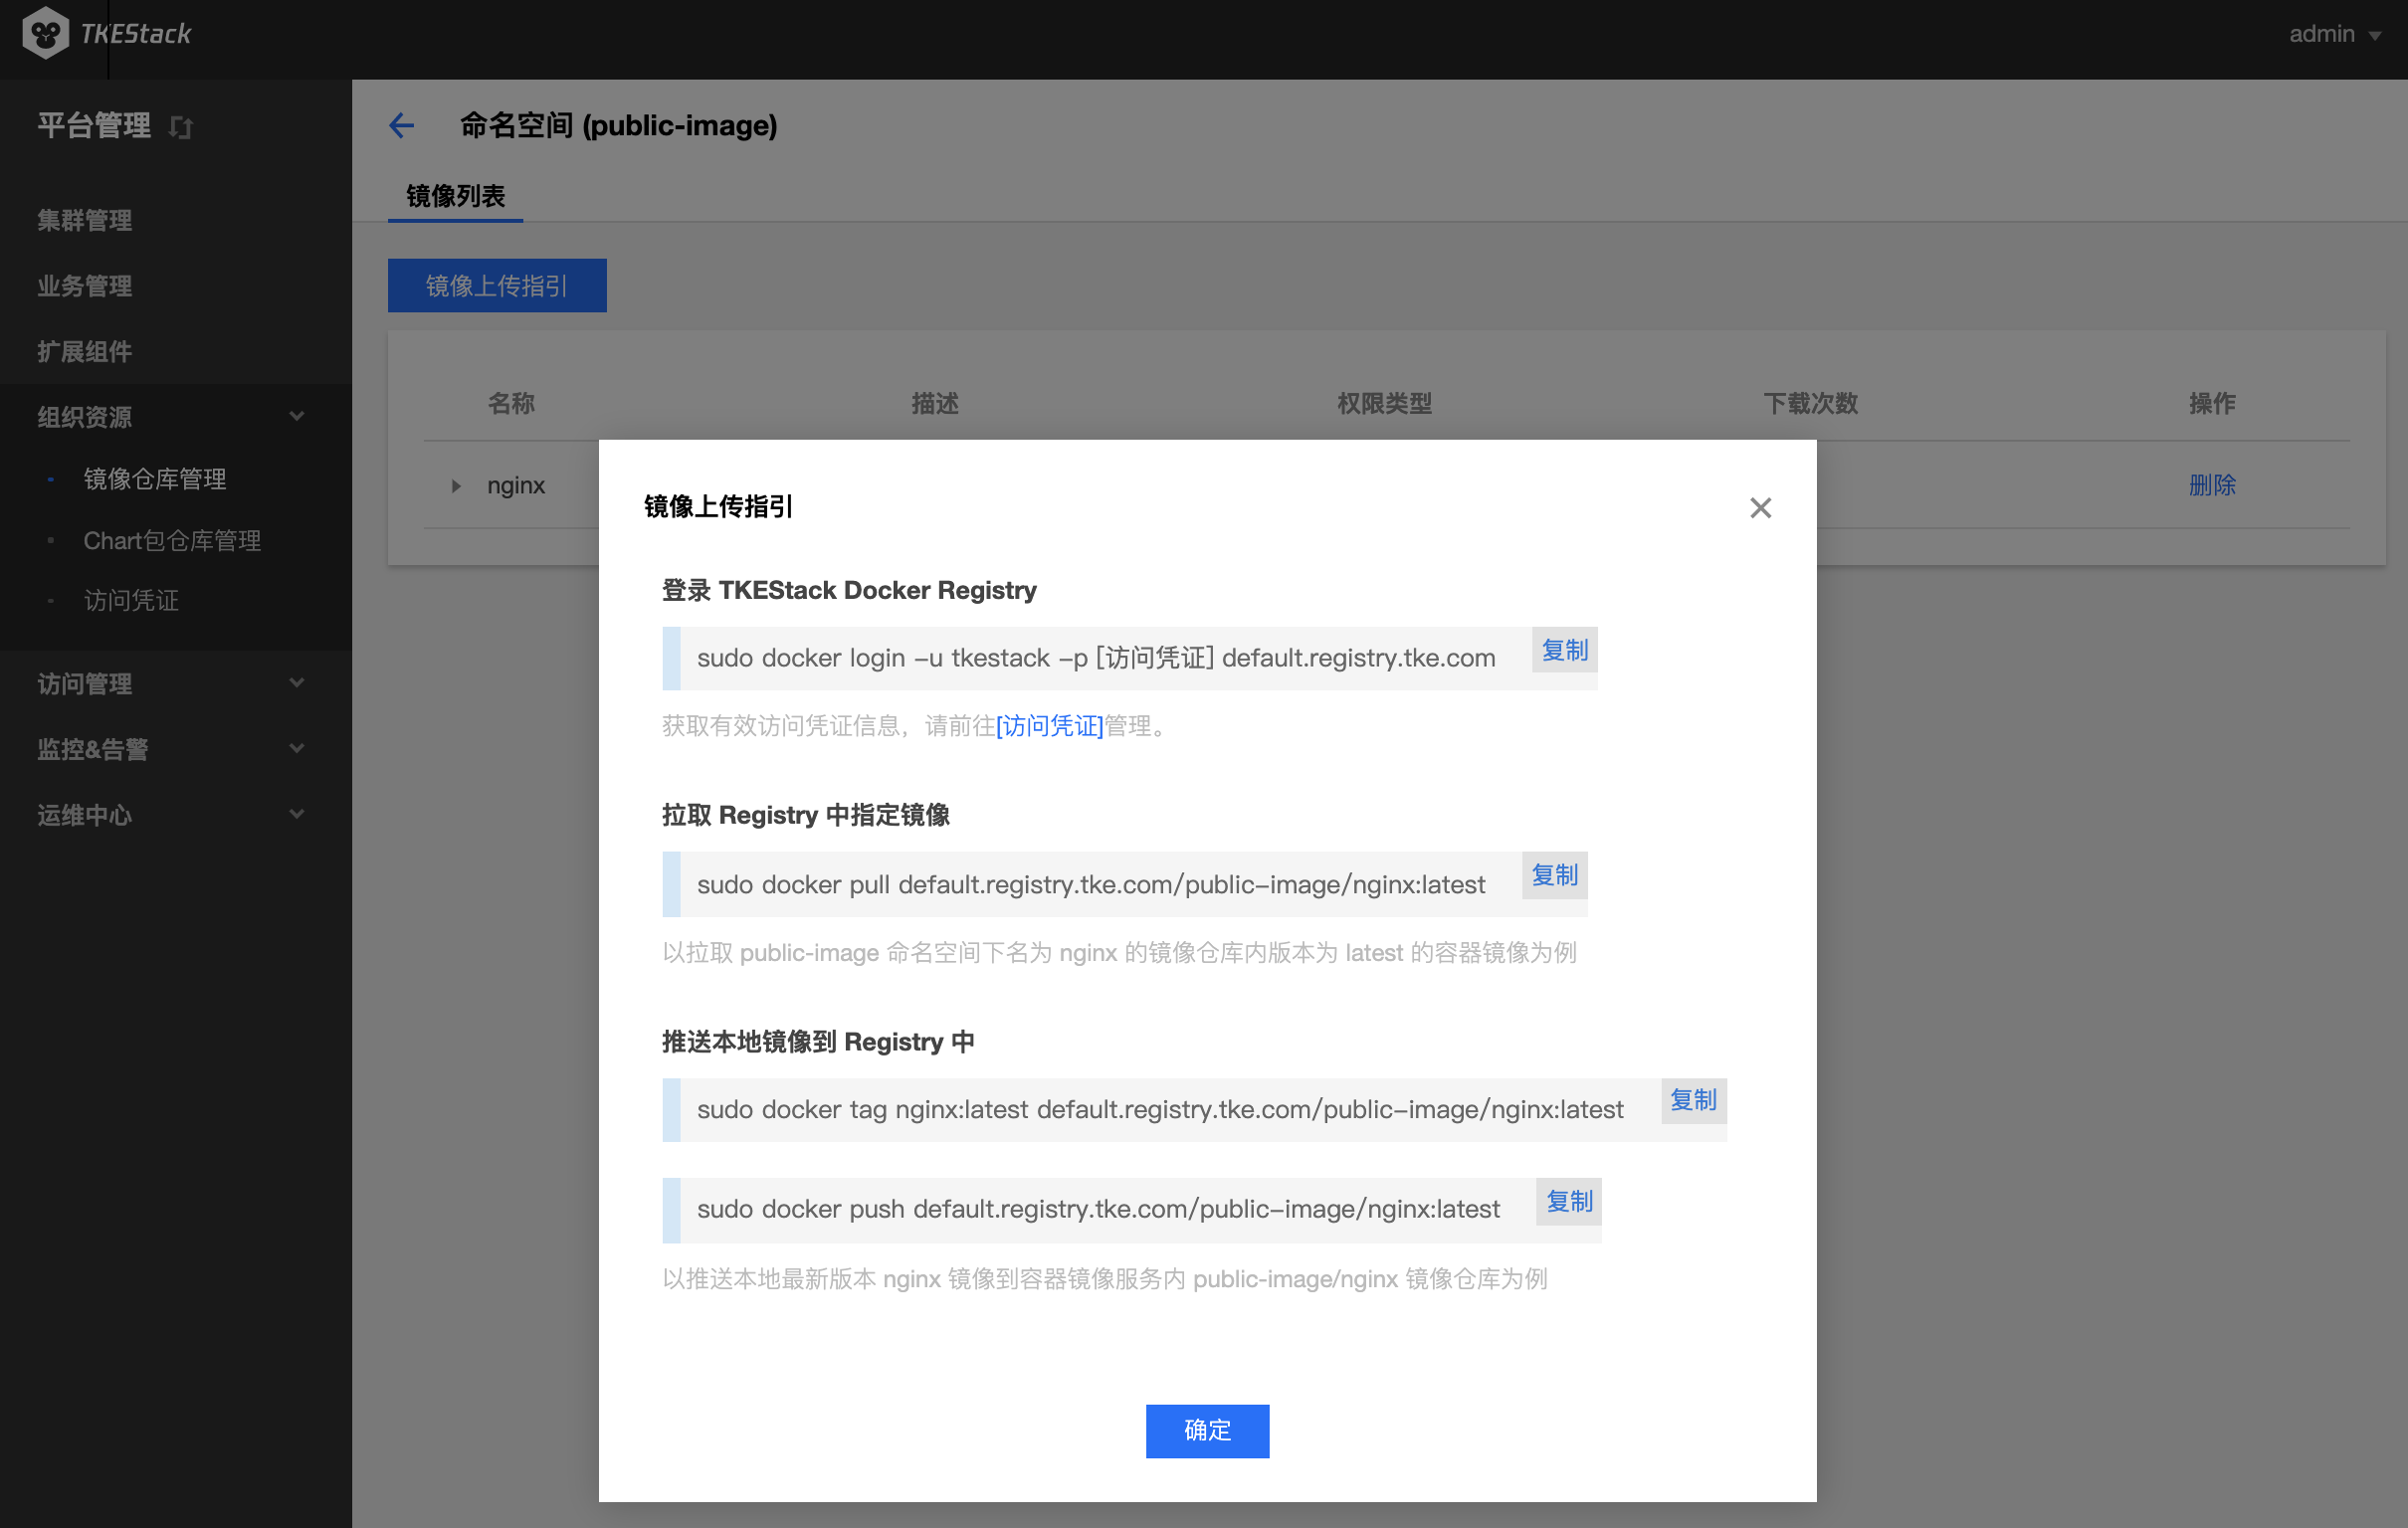2408x1528 pixels.
Task: Copy the docker login command
Action: point(1564,651)
